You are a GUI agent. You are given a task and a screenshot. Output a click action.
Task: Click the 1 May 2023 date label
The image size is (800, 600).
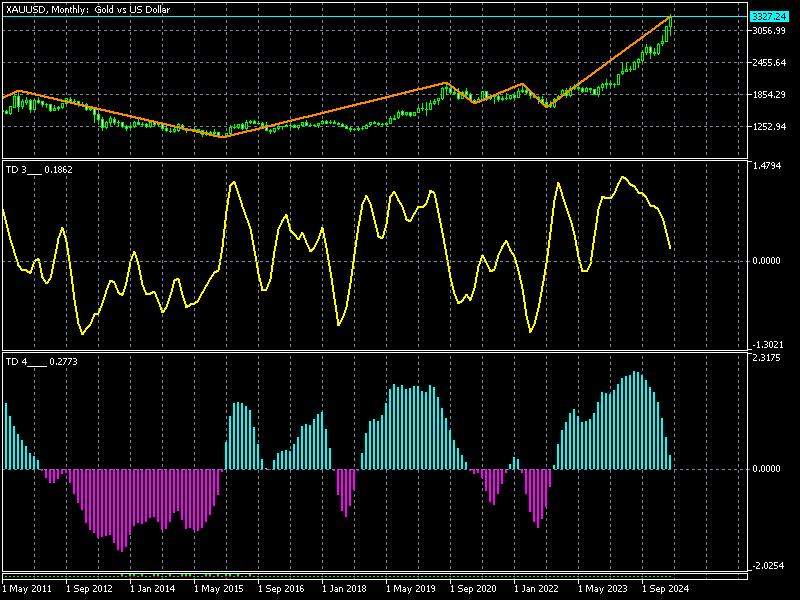[603, 589]
